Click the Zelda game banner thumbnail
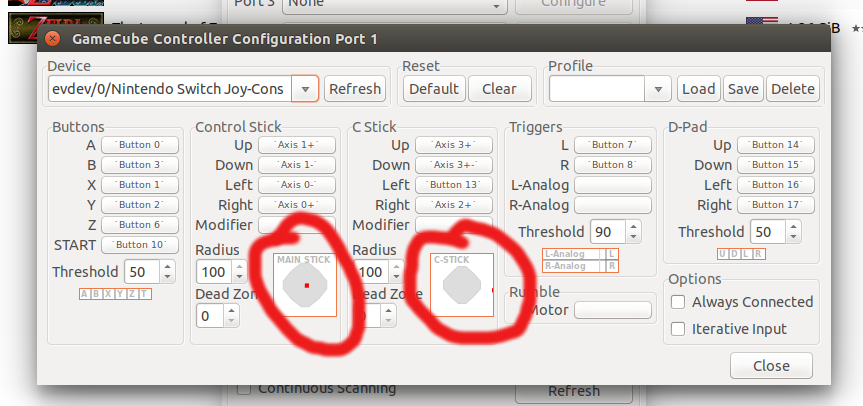Viewport: 863px width, 406px height. pos(56,28)
